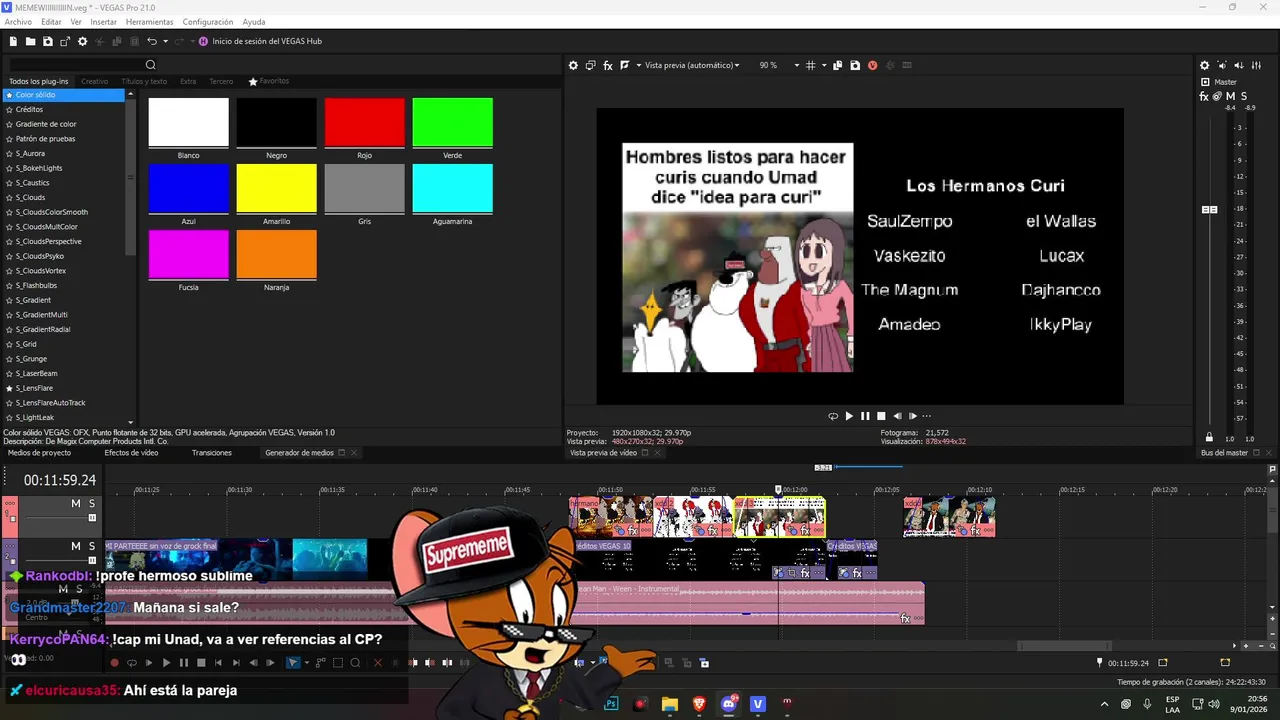Solo the Master bus
Screen dimensions: 1280x720
pyautogui.click(x=1243, y=96)
